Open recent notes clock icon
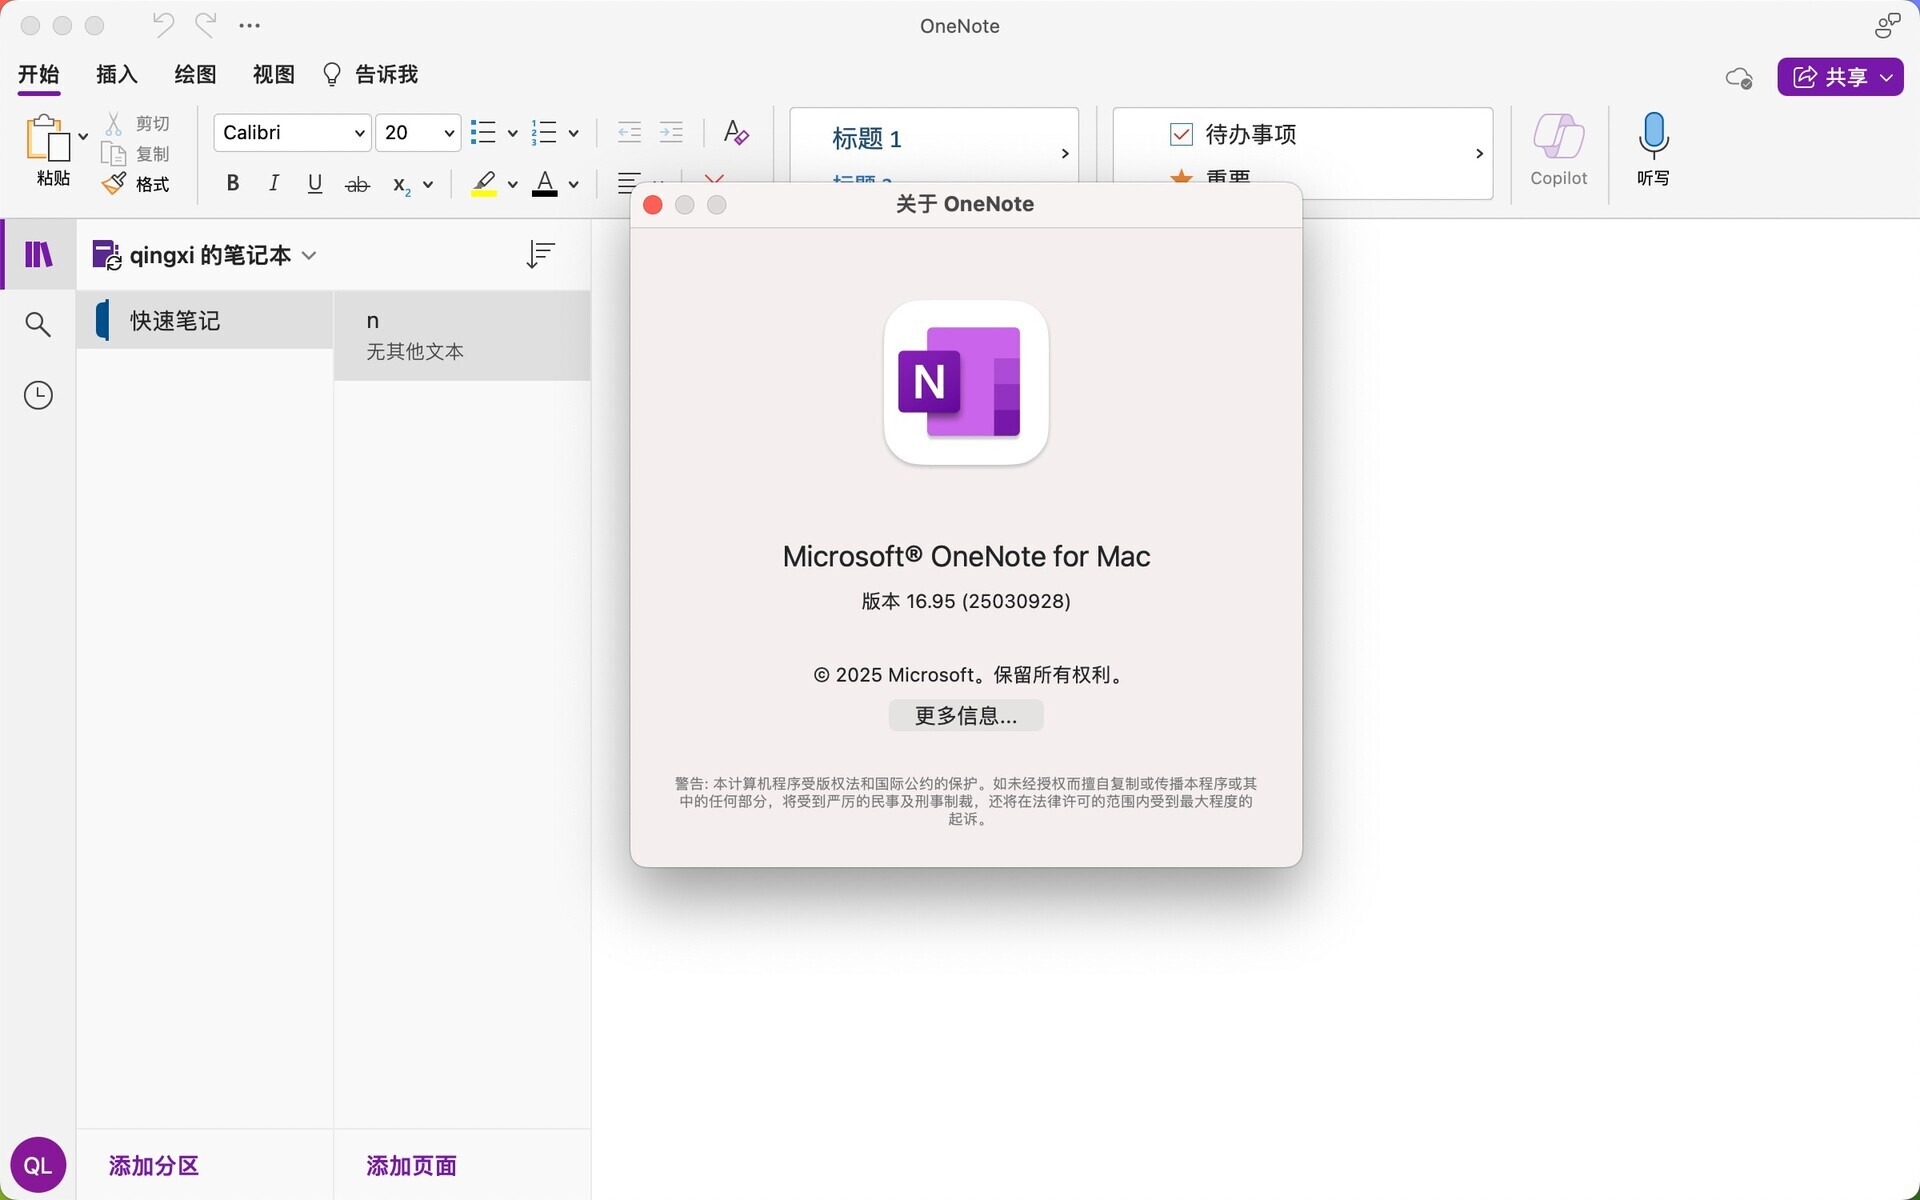The image size is (1920, 1200). tap(38, 395)
